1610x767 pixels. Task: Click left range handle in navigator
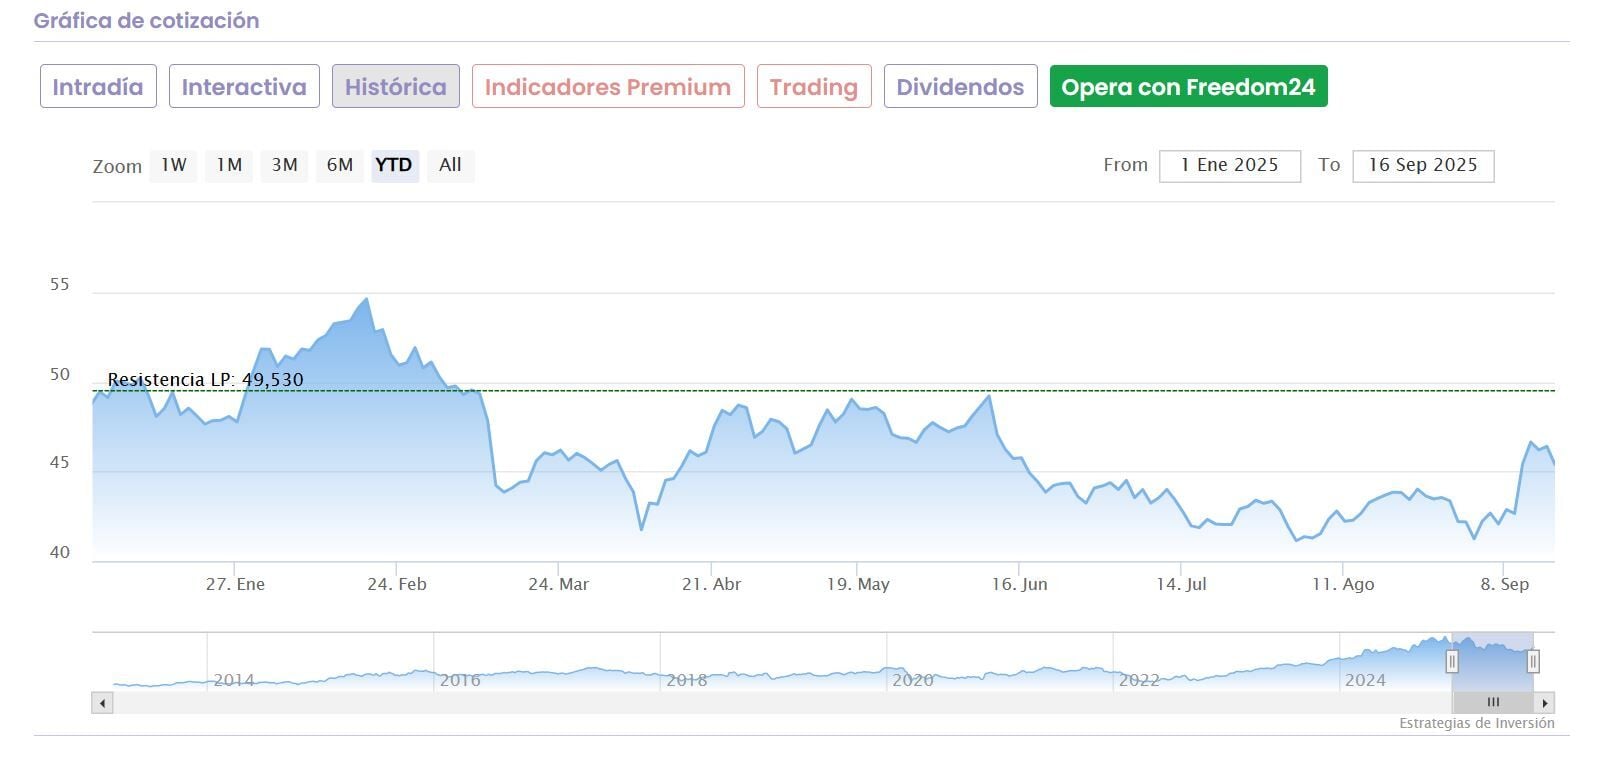[x=1452, y=661]
